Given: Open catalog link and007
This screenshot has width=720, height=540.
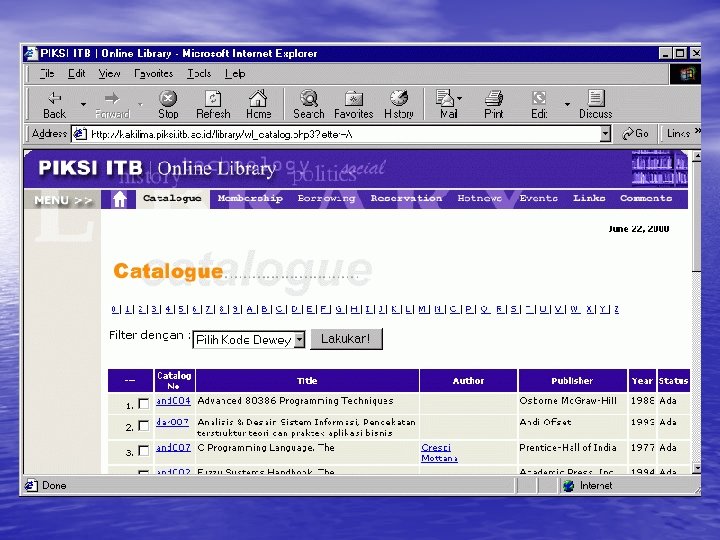Looking at the screenshot, I should coord(173,448).
